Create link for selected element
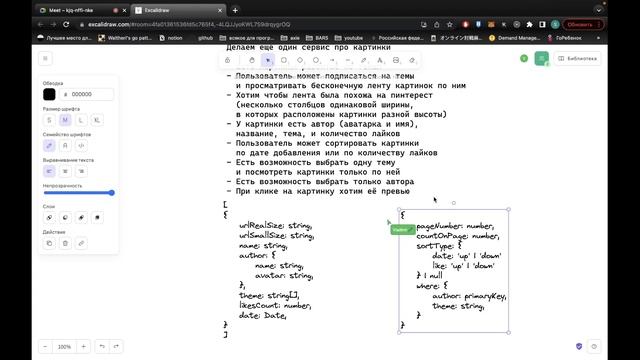 coord(81,243)
